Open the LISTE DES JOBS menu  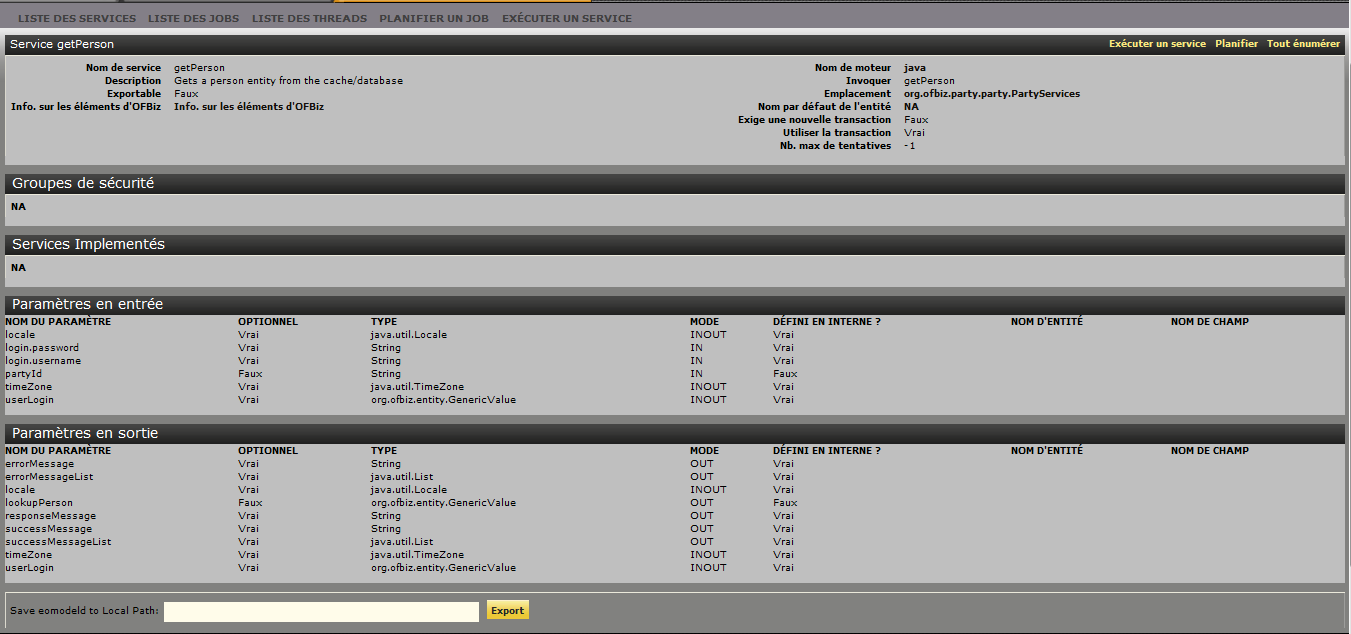[193, 18]
